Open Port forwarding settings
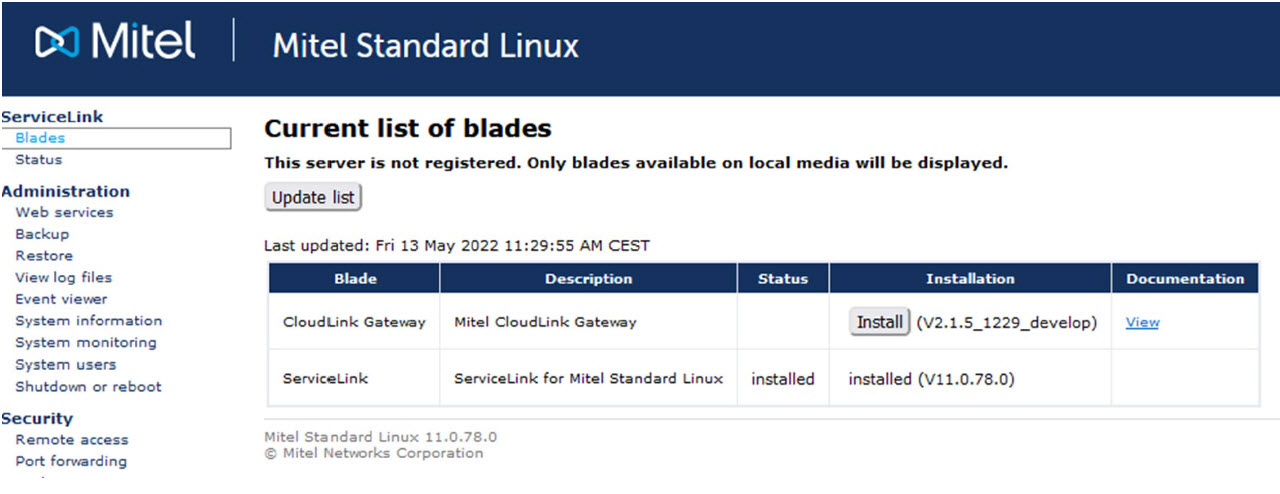The width and height of the screenshot is (1280, 494). (x=71, y=462)
